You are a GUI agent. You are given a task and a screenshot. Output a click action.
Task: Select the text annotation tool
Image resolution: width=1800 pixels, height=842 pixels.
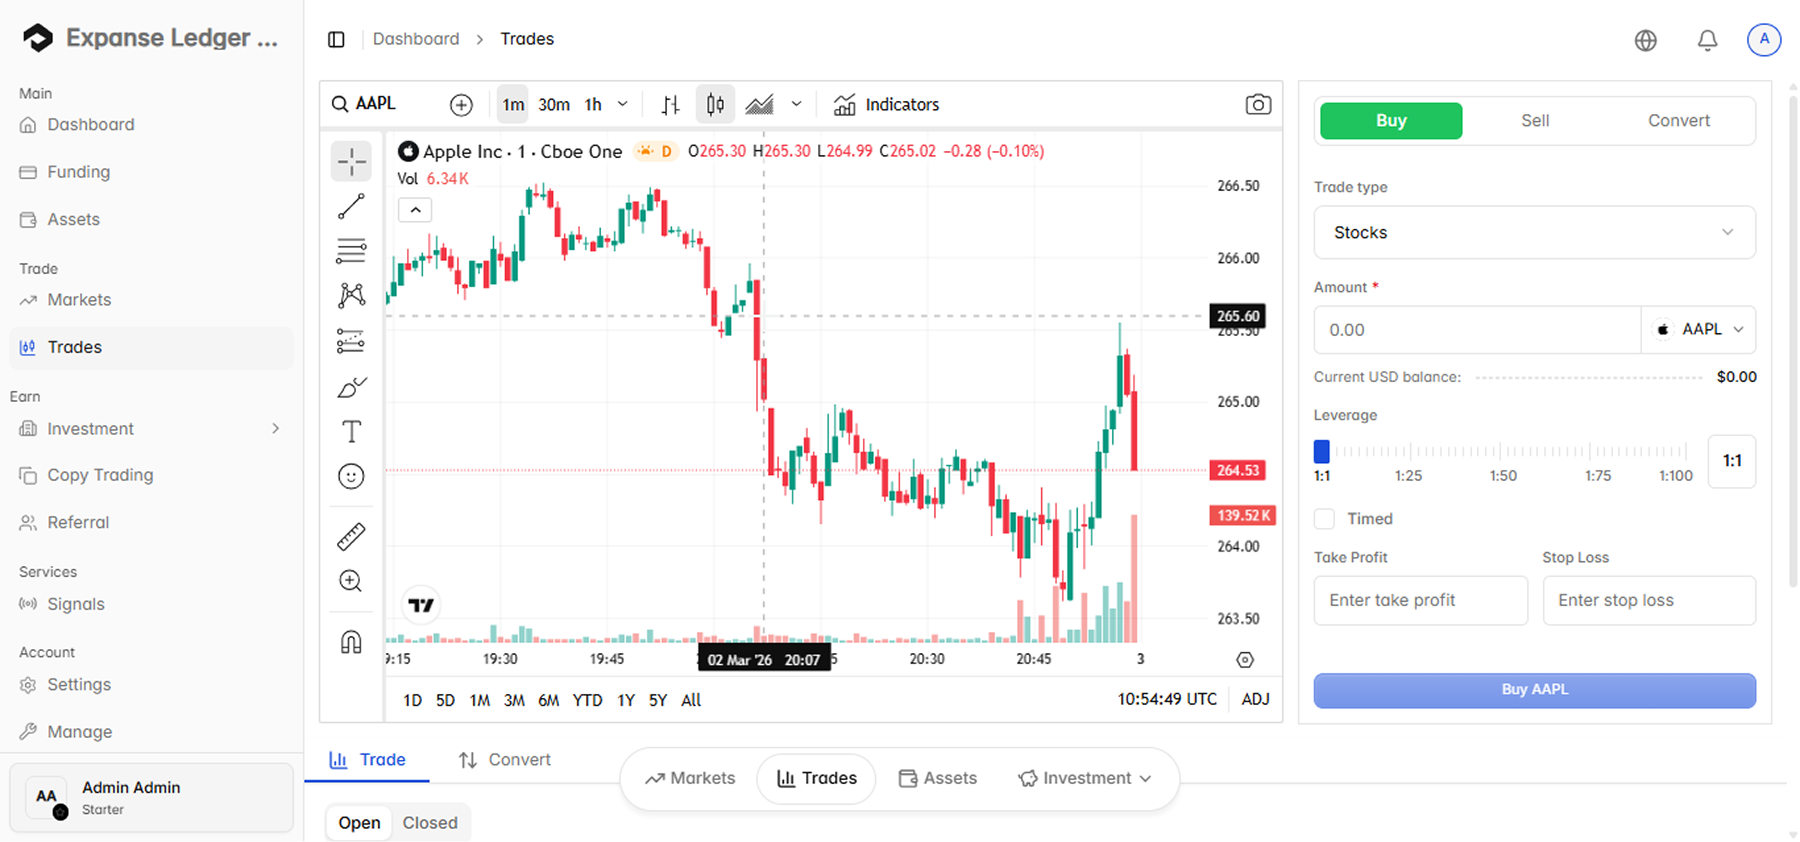tap(351, 432)
